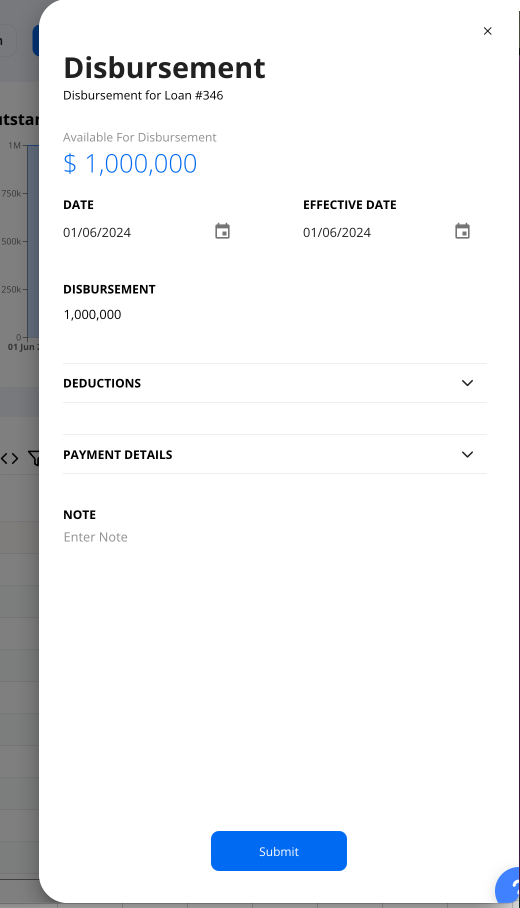Click the angle brackets code icon
520x908 pixels.
tap(9, 459)
